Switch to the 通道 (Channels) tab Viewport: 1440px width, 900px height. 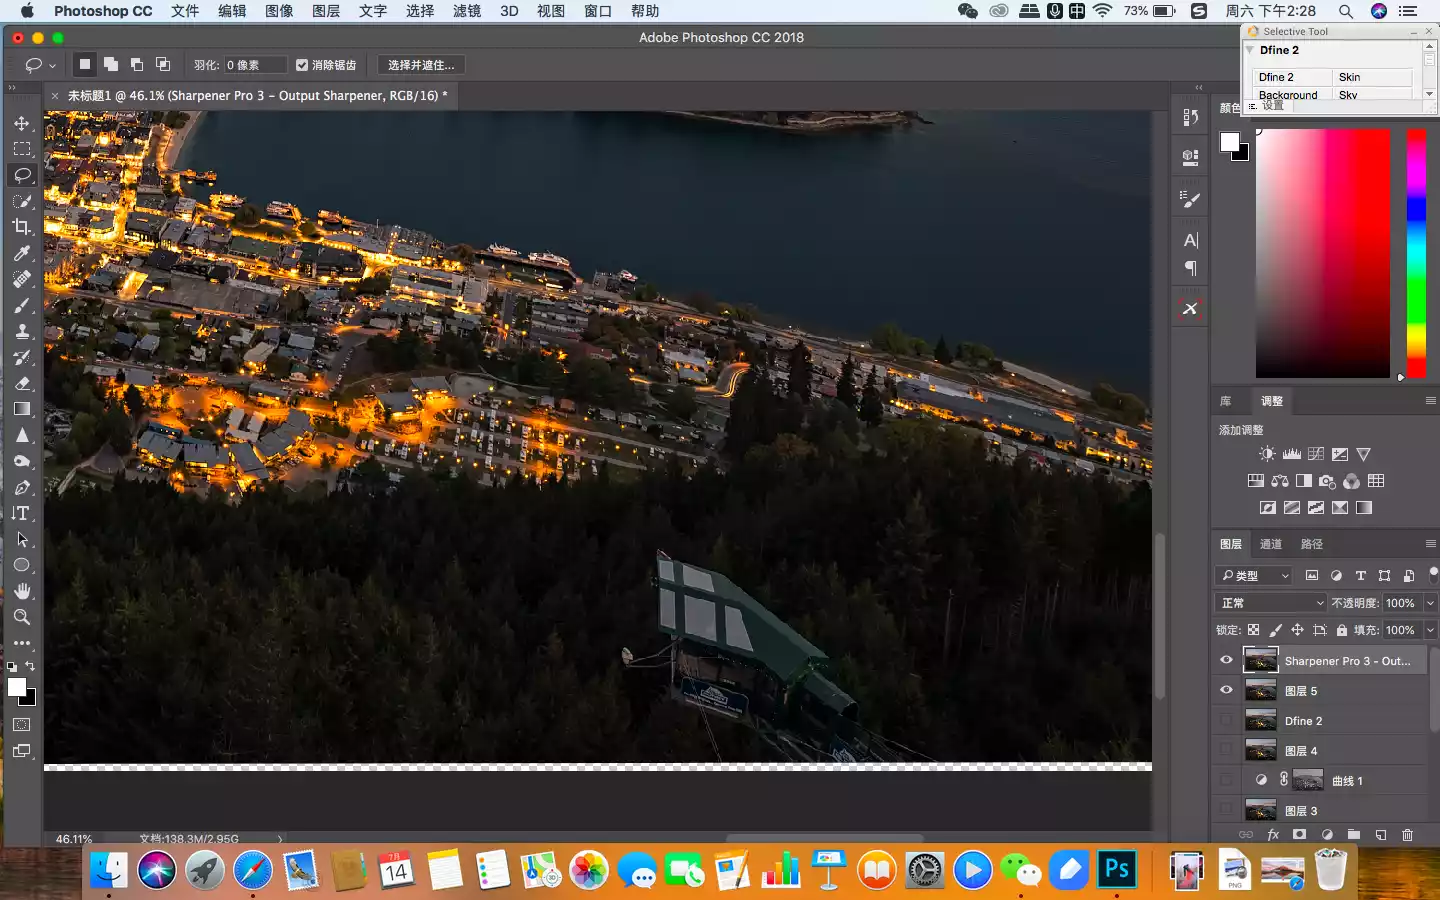(1270, 544)
